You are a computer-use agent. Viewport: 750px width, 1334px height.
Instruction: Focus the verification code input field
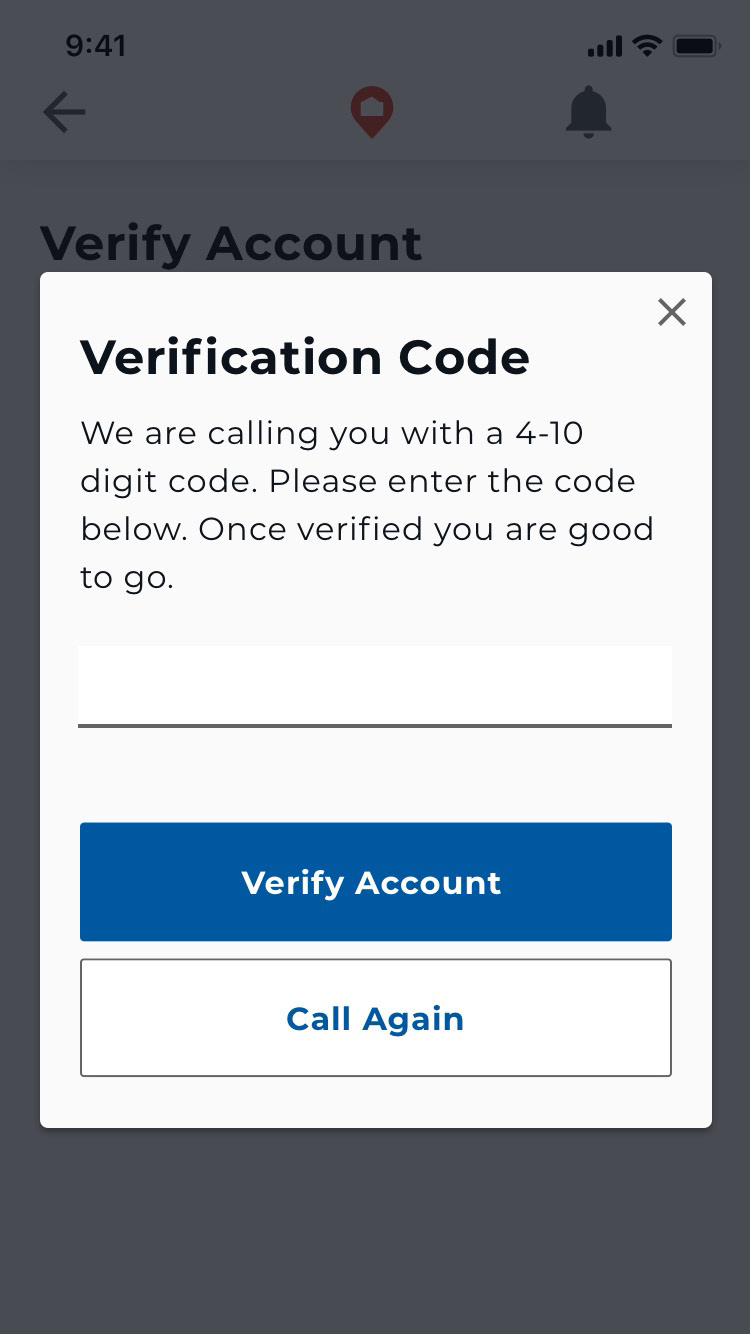(375, 684)
